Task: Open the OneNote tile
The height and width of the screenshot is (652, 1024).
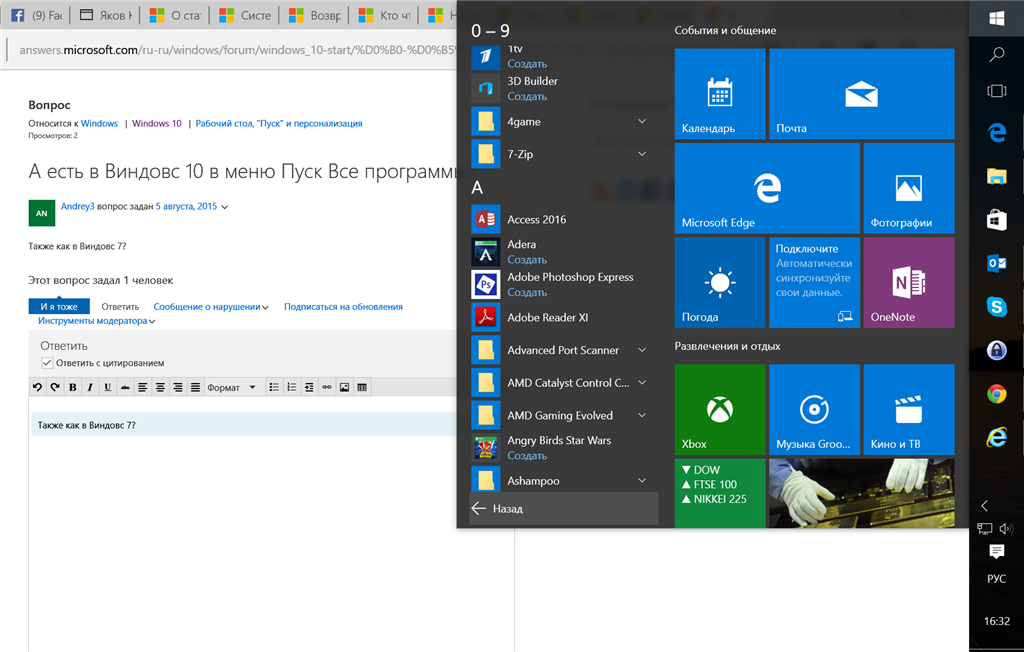Action: coord(908,282)
